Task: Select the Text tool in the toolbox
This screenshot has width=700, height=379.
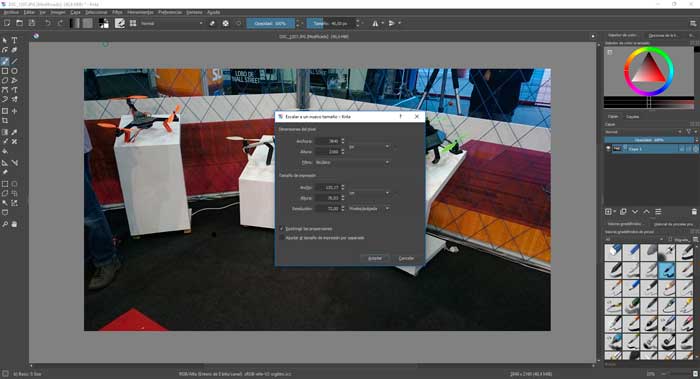Action: (x=14, y=40)
